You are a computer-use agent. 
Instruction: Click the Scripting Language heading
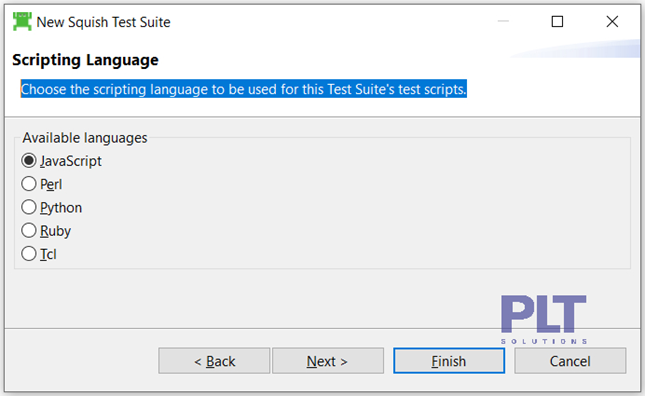[x=85, y=60]
